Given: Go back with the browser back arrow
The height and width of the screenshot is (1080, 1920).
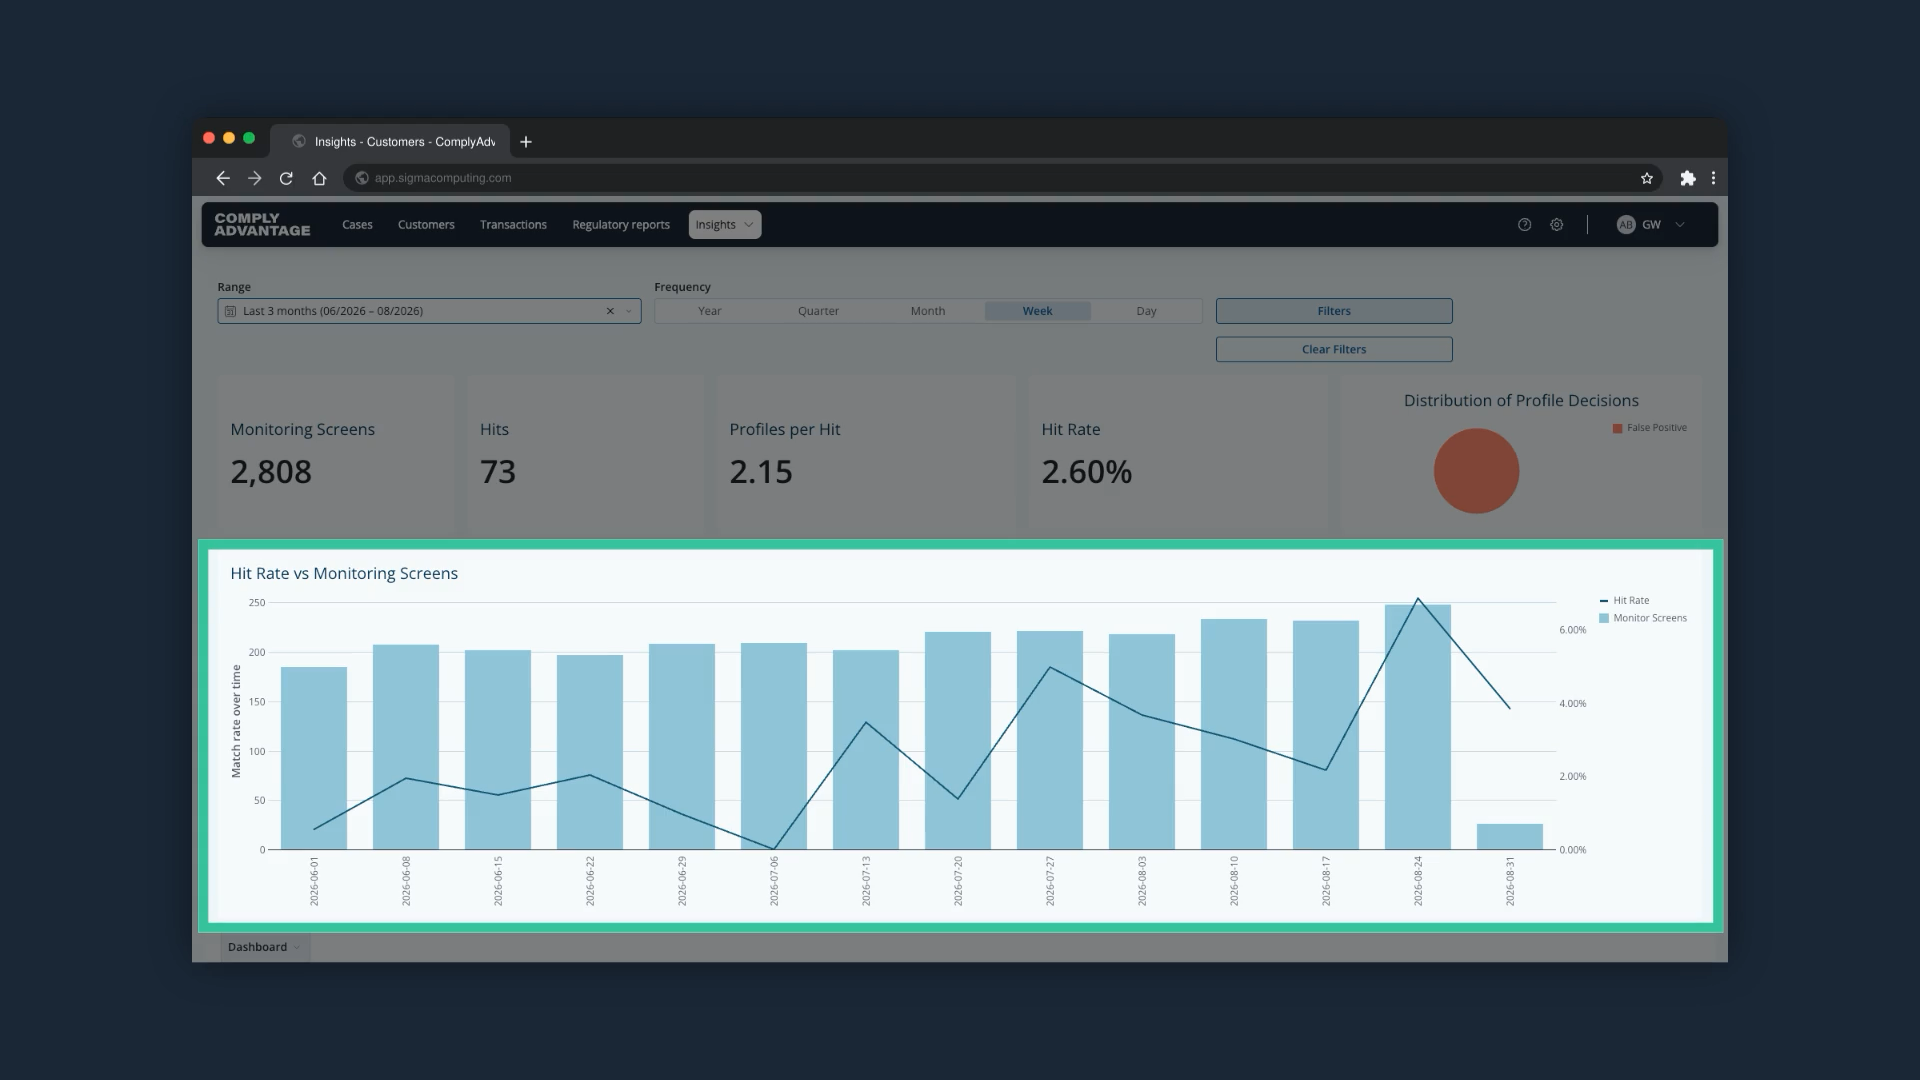Looking at the screenshot, I should point(223,178).
